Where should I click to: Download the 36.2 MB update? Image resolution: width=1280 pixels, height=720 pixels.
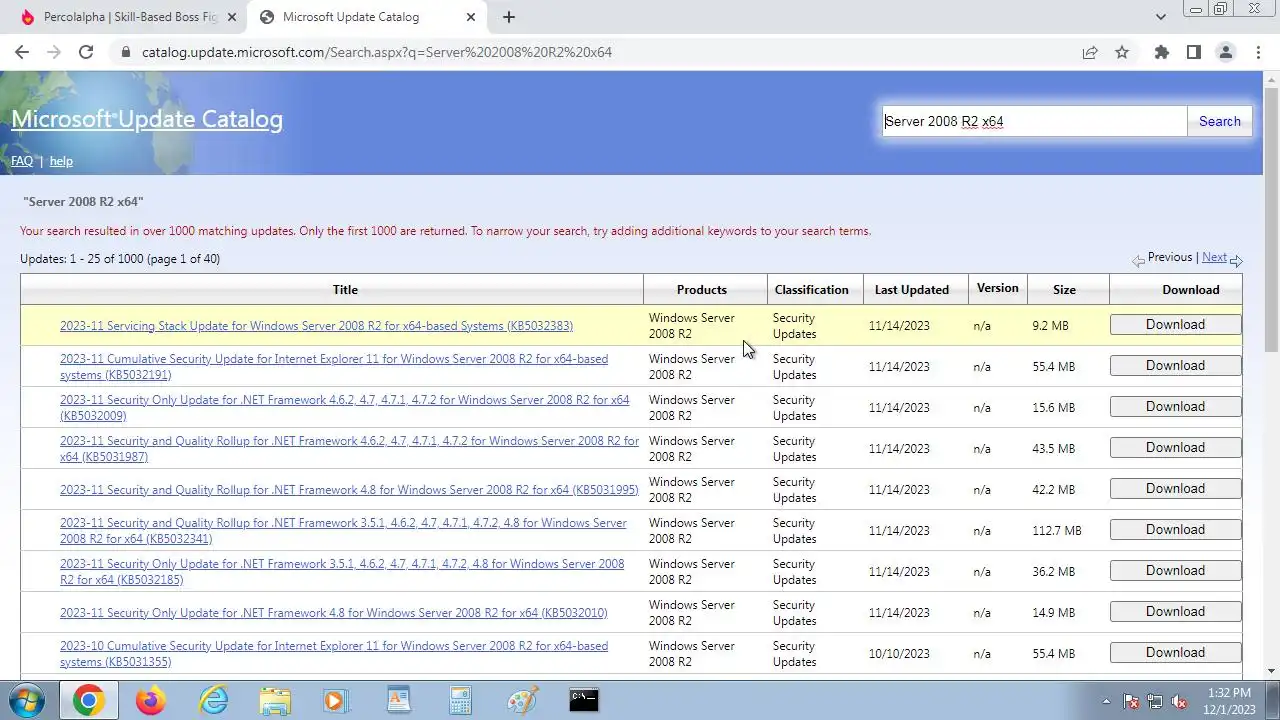1175,571
